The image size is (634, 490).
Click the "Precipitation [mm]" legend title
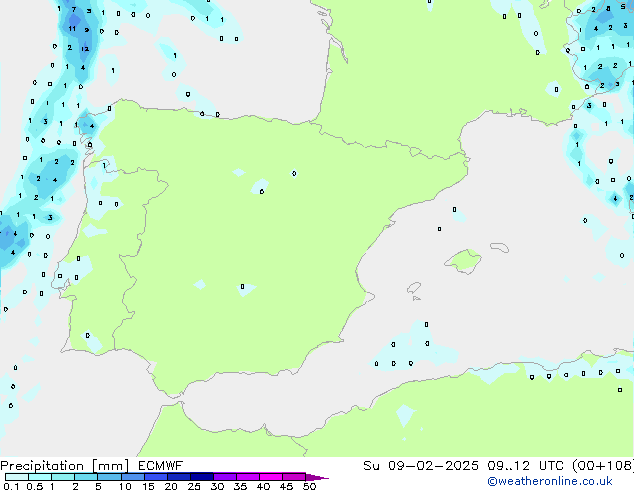64,466
